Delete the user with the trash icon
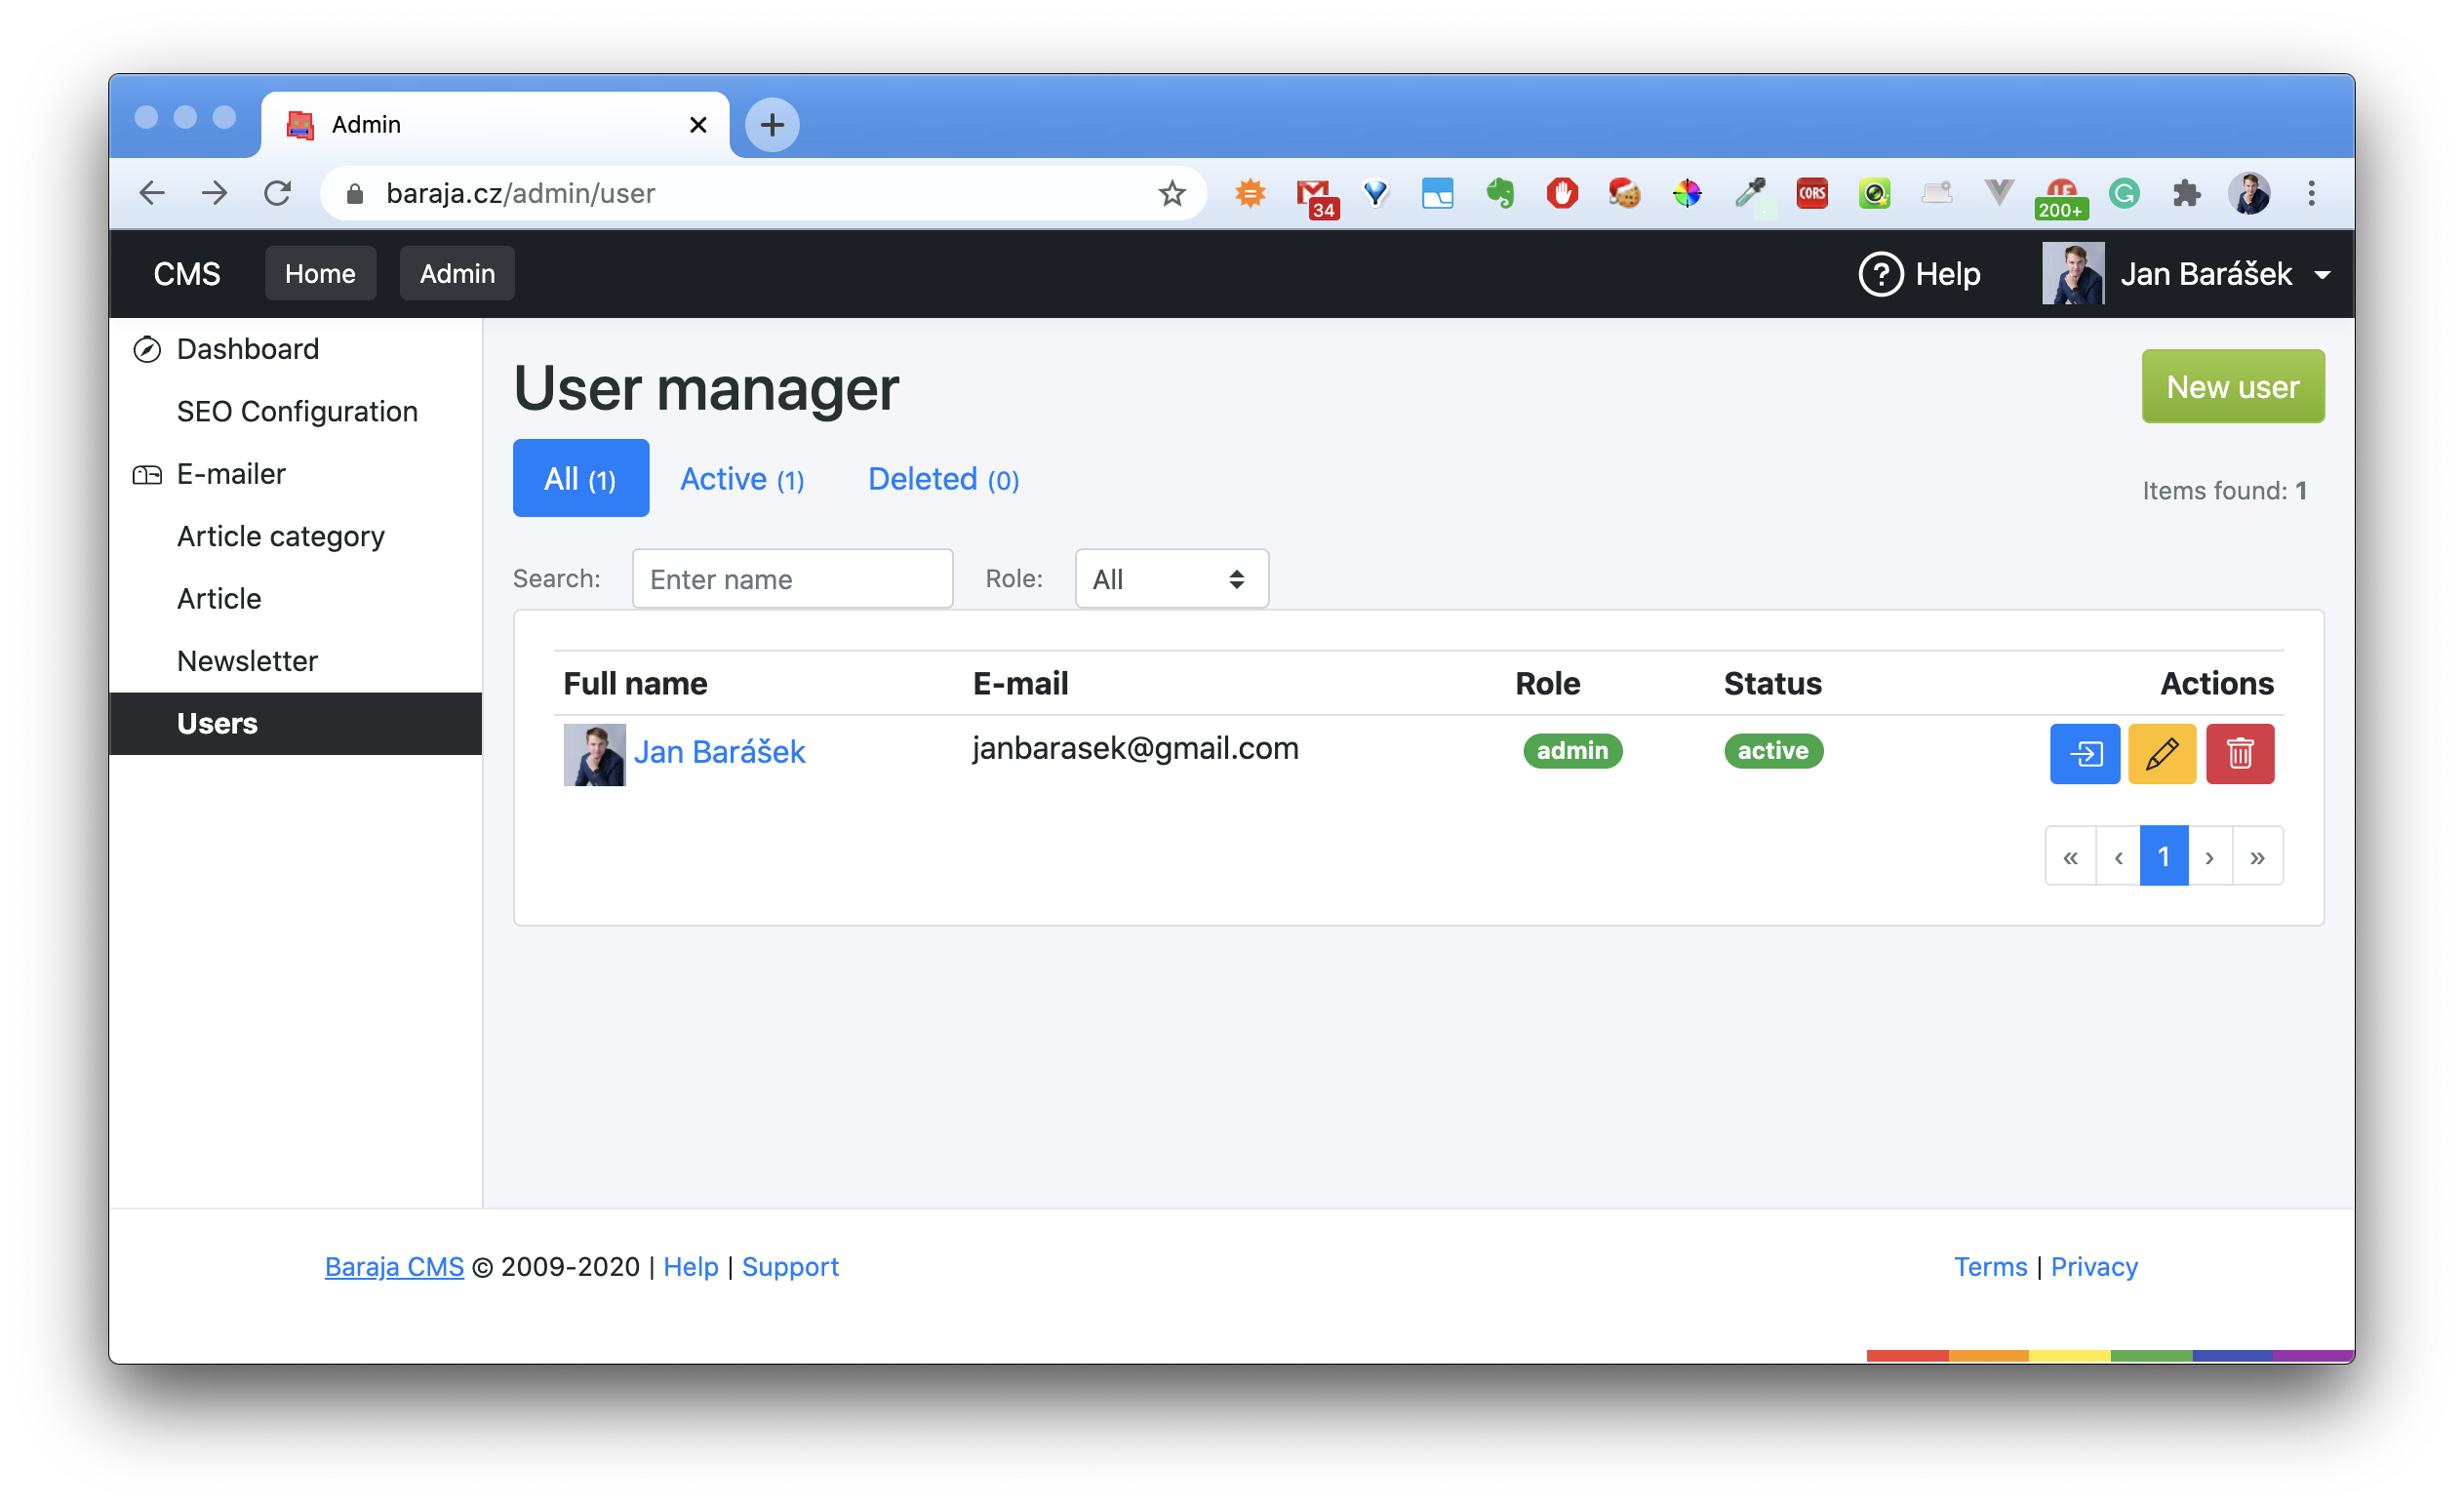 pyautogui.click(x=2240, y=754)
